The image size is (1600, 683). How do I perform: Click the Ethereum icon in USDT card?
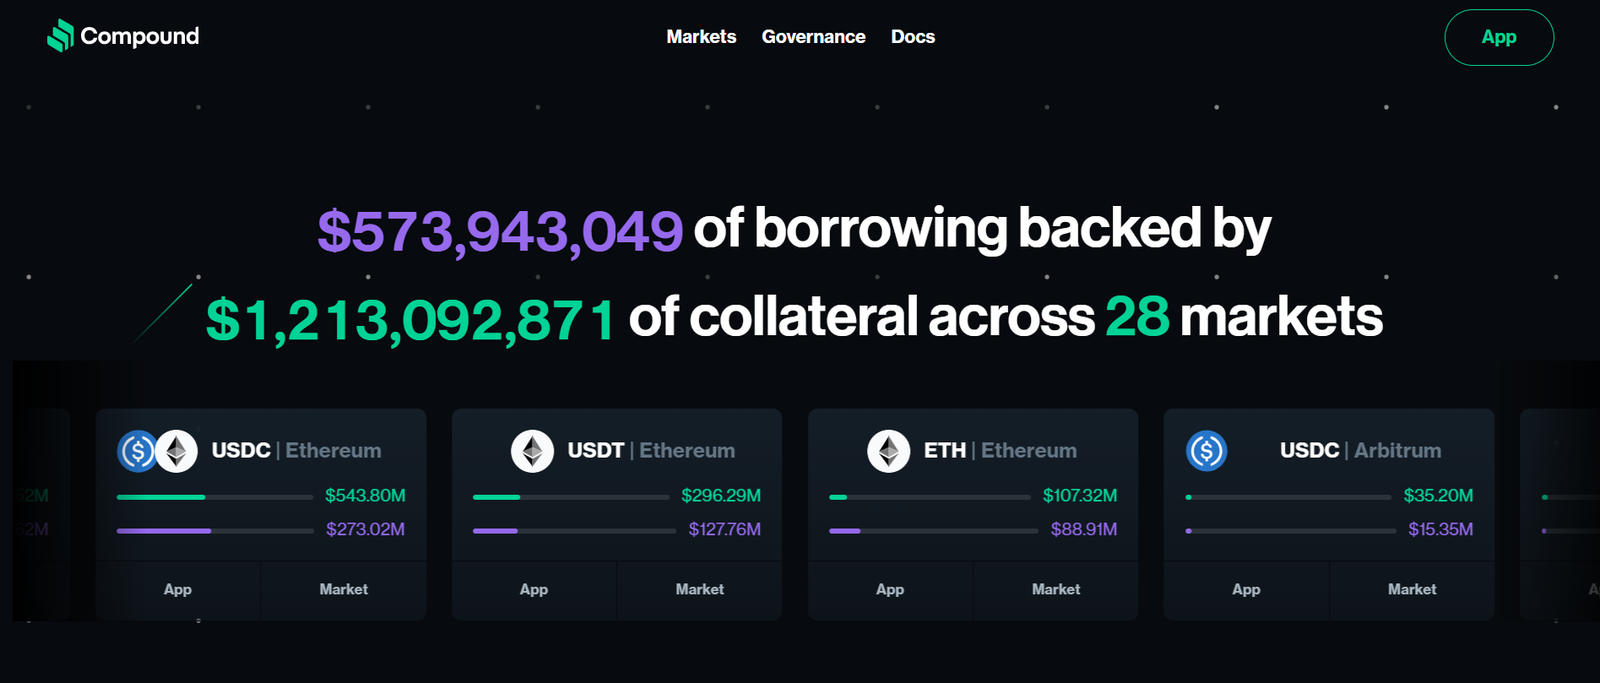[532, 451]
